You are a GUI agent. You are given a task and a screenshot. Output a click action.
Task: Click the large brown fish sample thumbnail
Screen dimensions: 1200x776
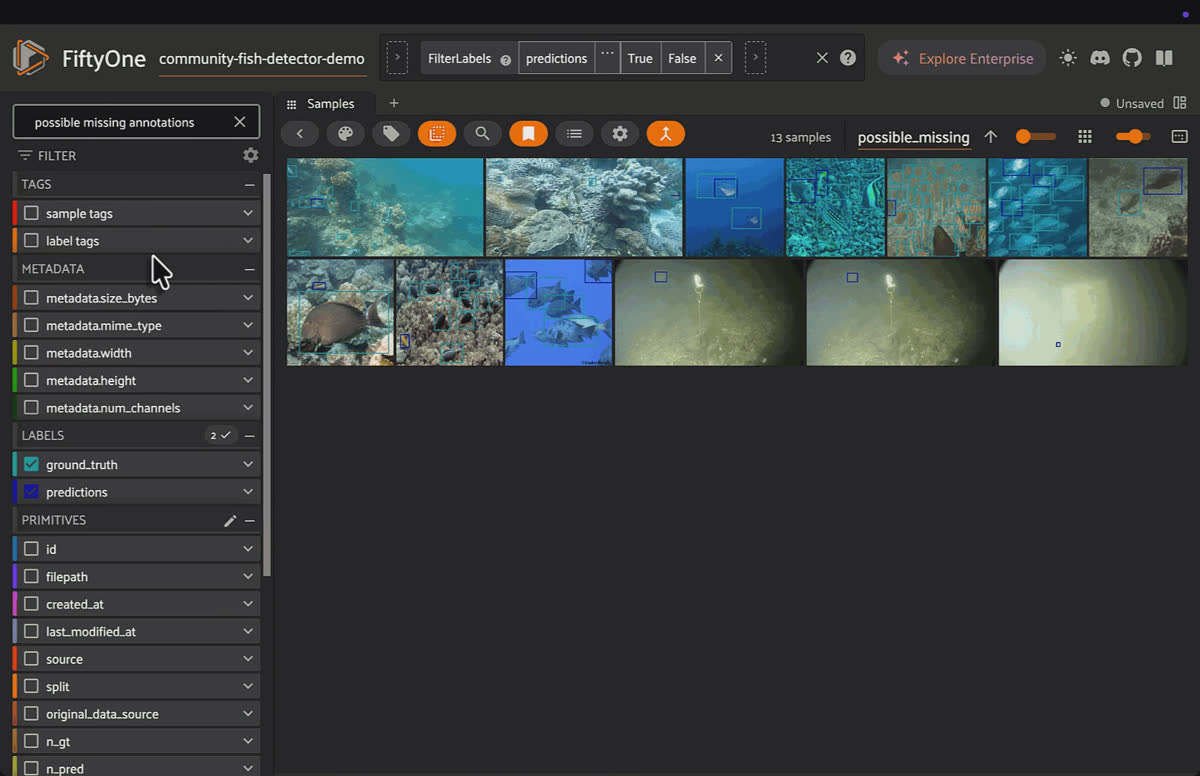[x=340, y=312]
